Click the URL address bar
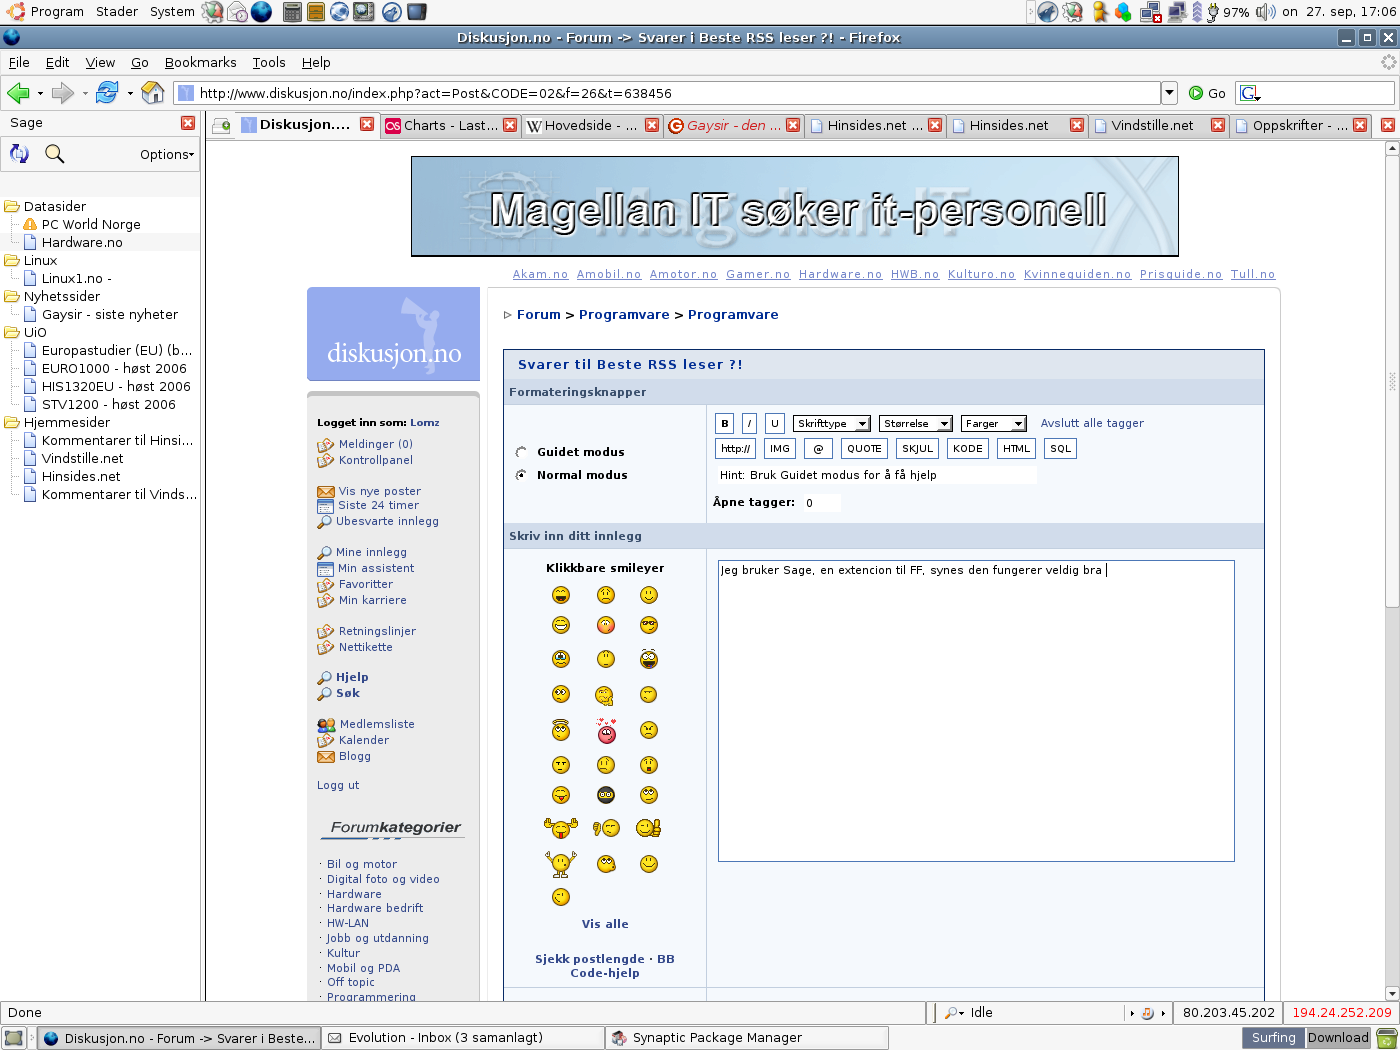 [667, 93]
